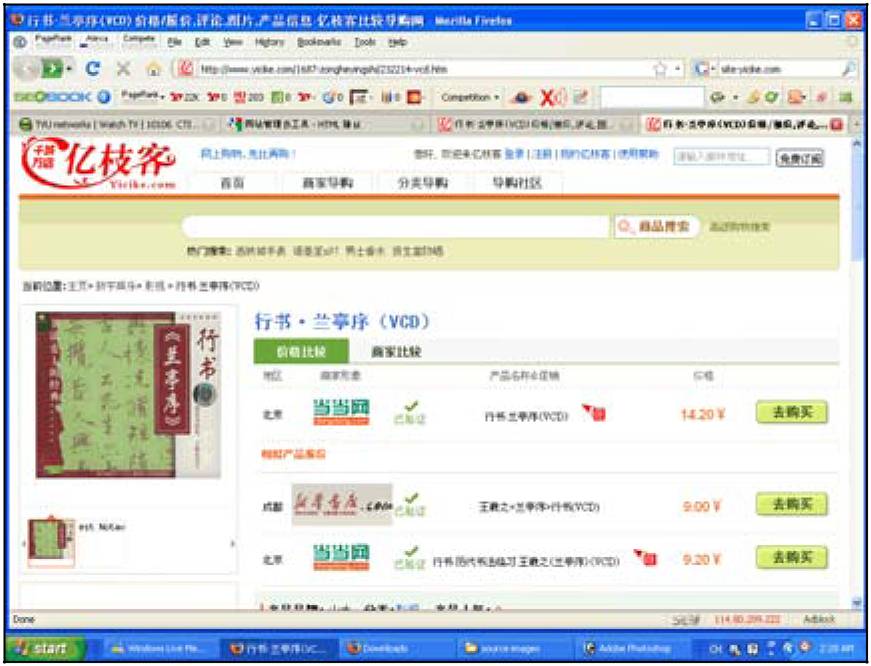Click the green forward navigation arrow
Image resolution: width=871 pixels, height=666 pixels.
52,69
